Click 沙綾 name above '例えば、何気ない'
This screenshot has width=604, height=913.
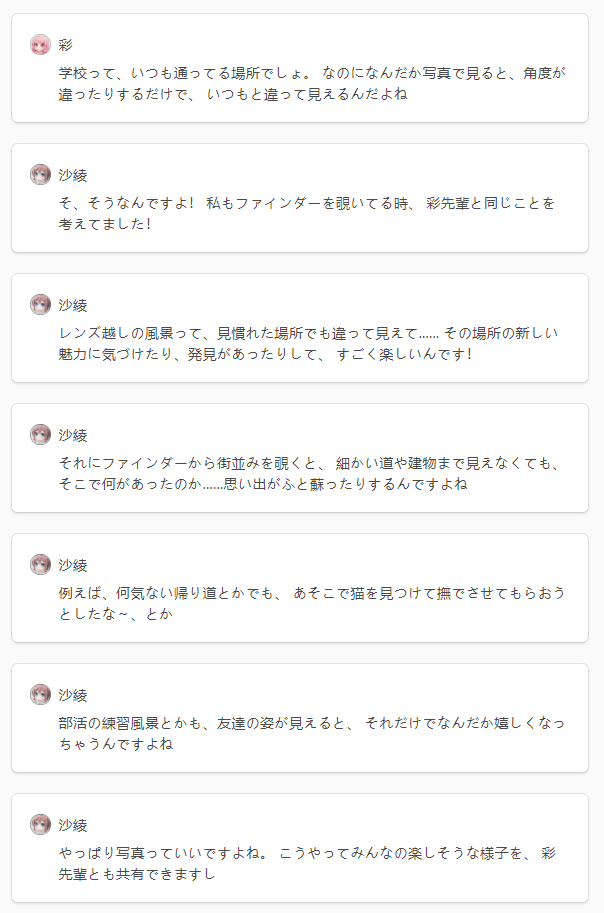point(73,565)
